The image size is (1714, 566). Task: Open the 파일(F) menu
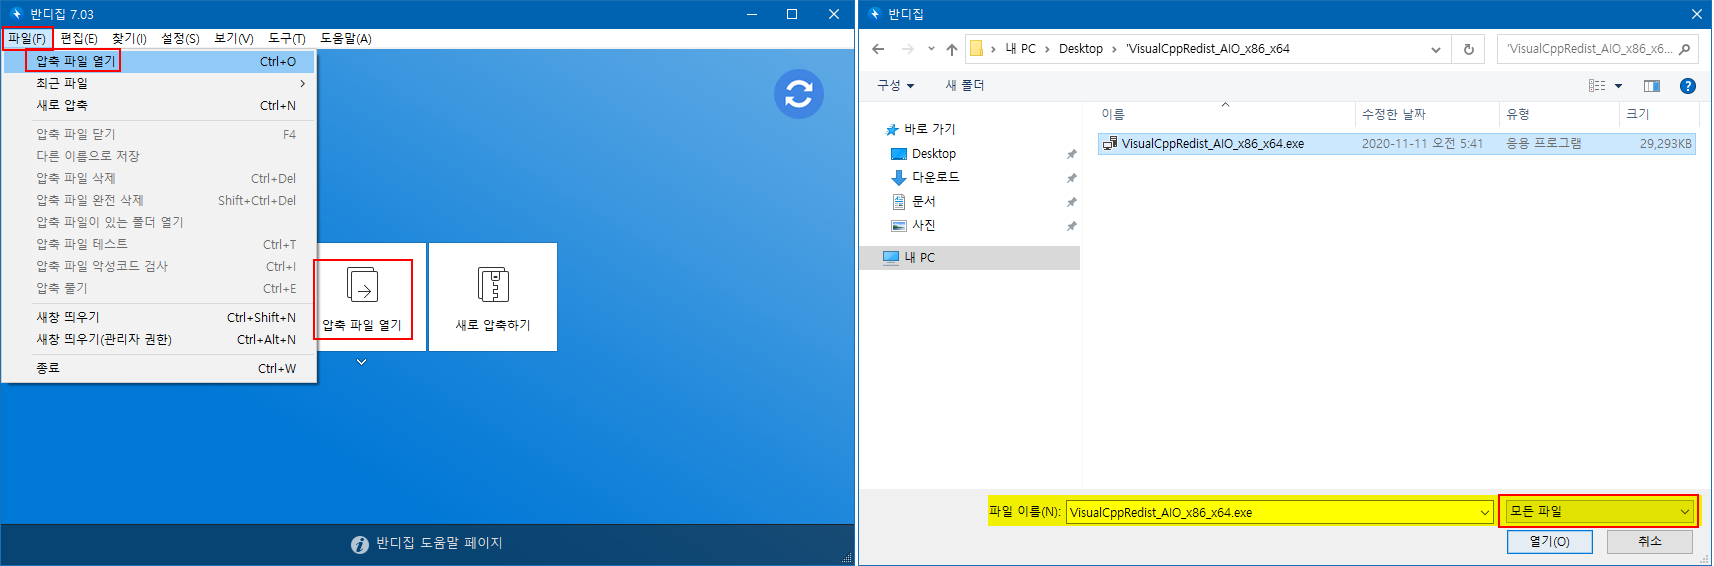[27, 39]
